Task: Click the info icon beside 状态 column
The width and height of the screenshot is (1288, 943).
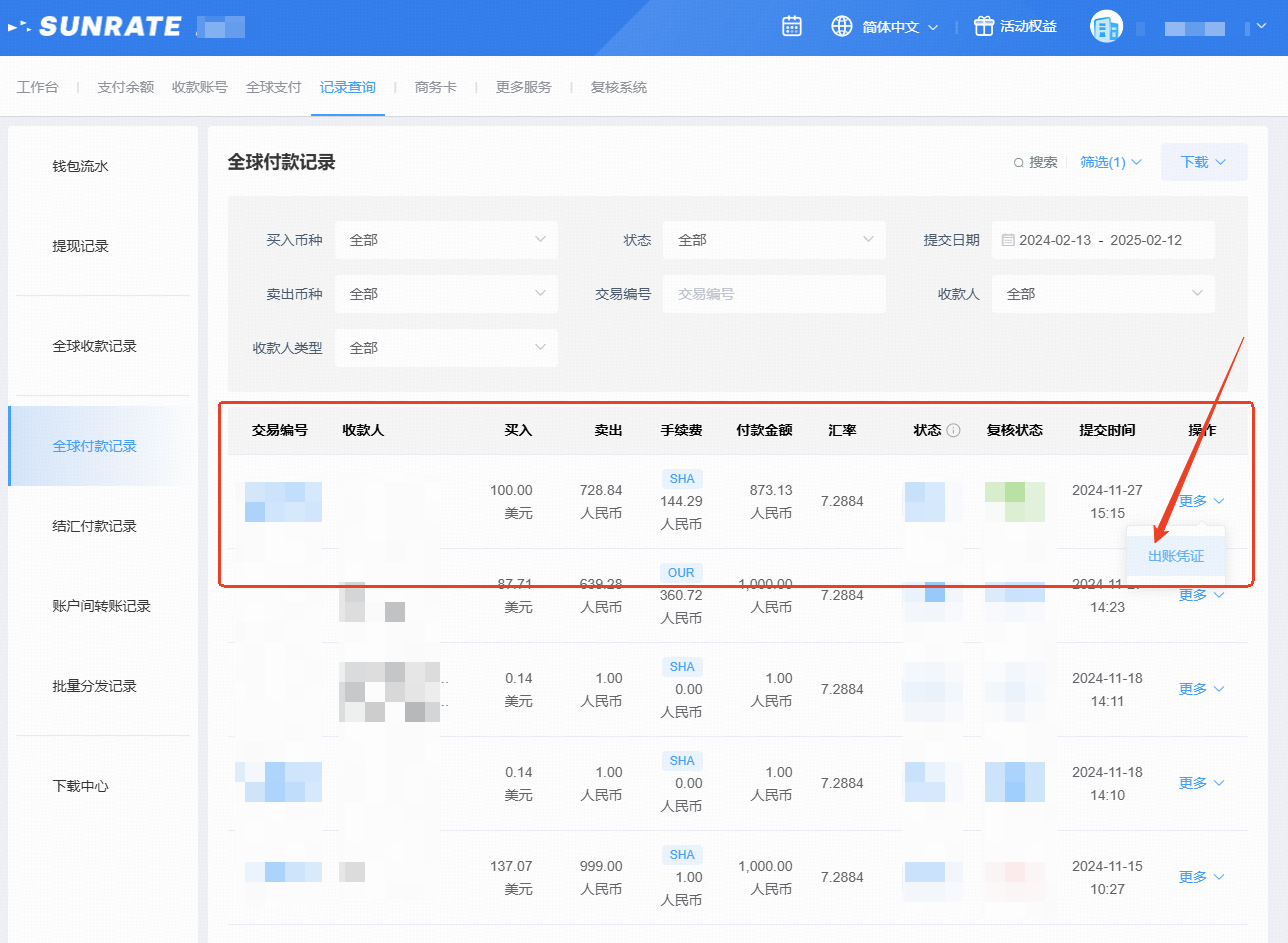Action: [953, 431]
